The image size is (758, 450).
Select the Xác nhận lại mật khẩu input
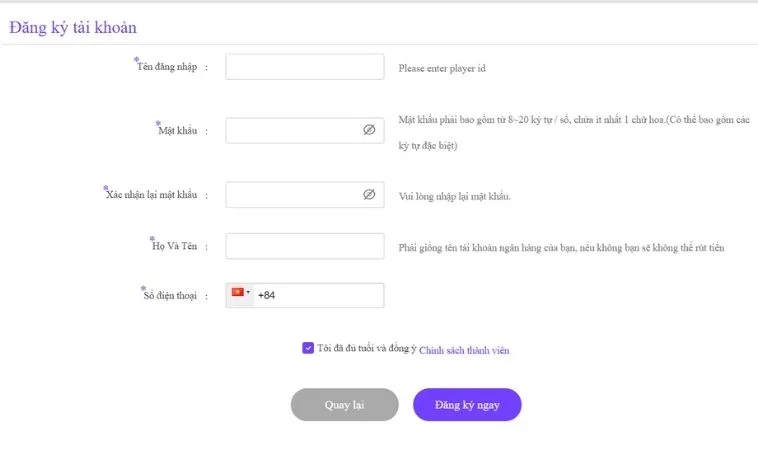click(x=293, y=195)
